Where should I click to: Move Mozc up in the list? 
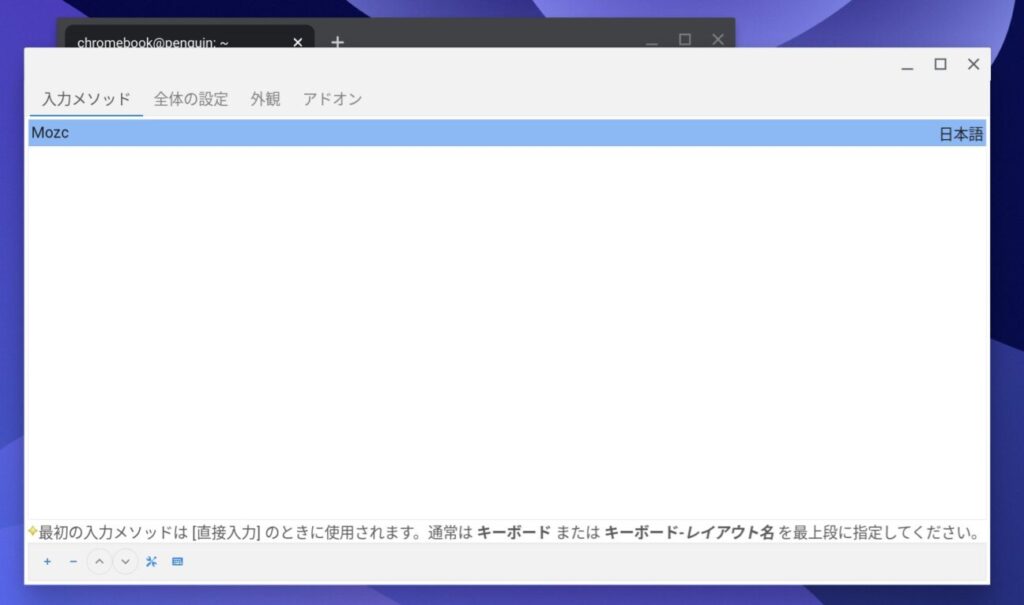[x=98, y=561]
